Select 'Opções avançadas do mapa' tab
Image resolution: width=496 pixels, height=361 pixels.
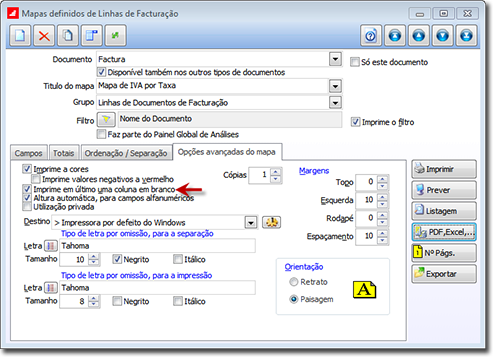pyautogui.click(x=227, y=152)
